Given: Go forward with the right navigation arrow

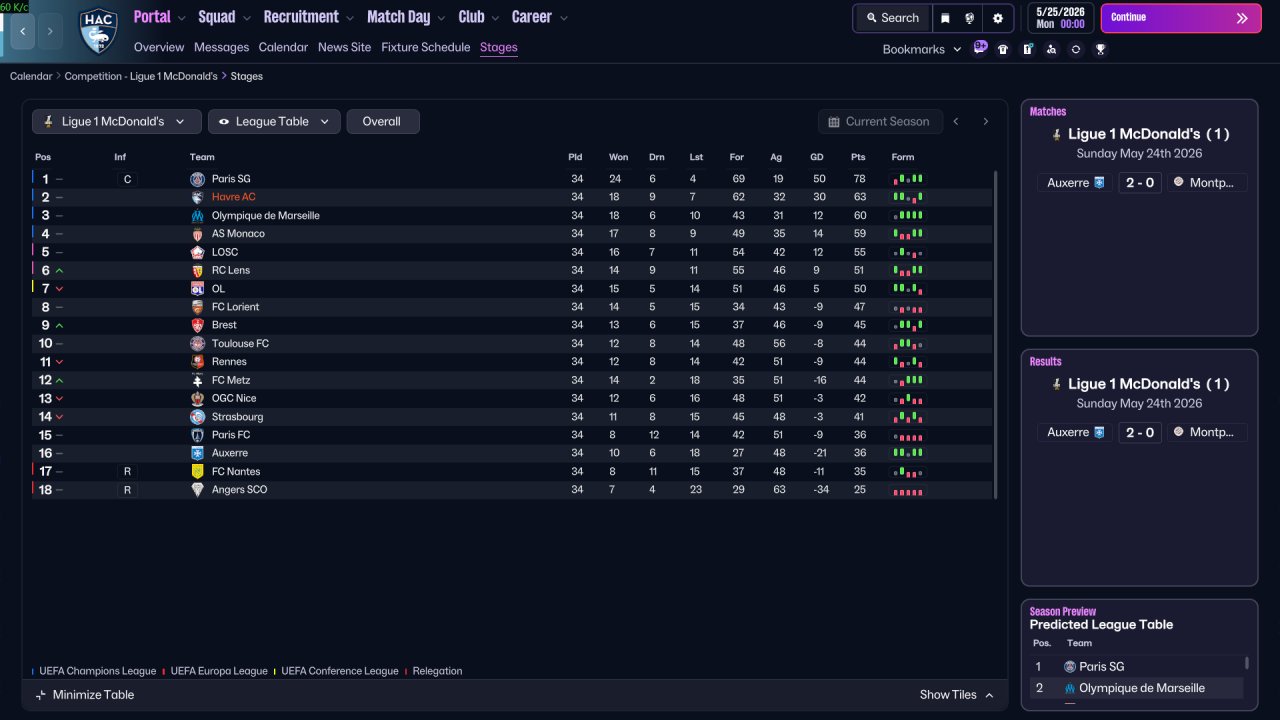Looking at the screenshot, I should 50,31.
